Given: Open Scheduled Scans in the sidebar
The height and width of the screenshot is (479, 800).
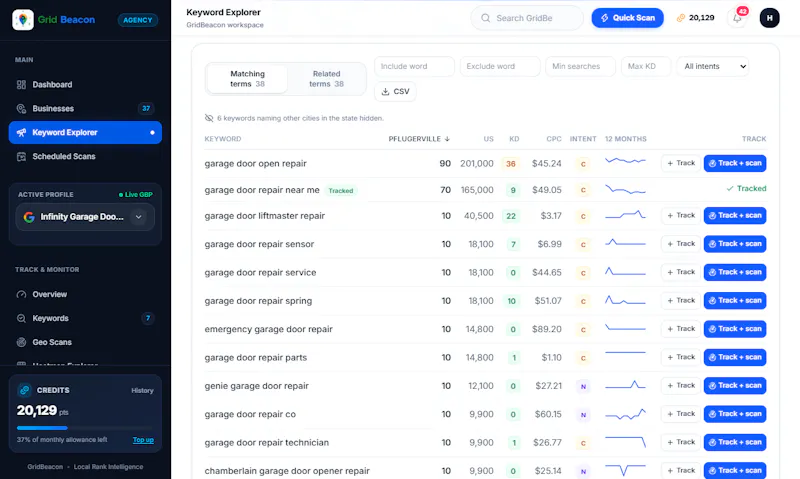Looking at the screenshot, I should pyautogui.click(x=85, y=157).
